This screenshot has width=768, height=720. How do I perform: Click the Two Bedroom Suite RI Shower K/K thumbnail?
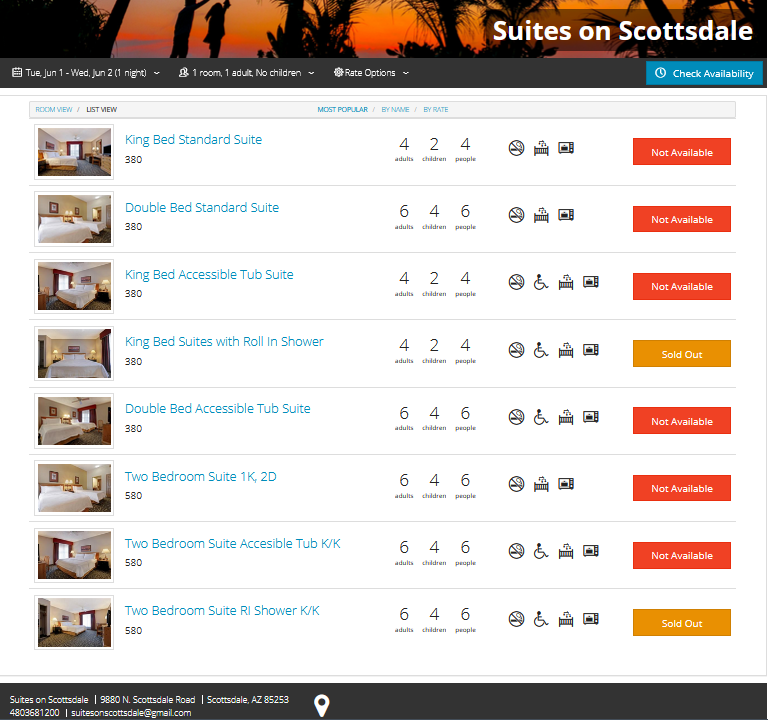(74, 623)
